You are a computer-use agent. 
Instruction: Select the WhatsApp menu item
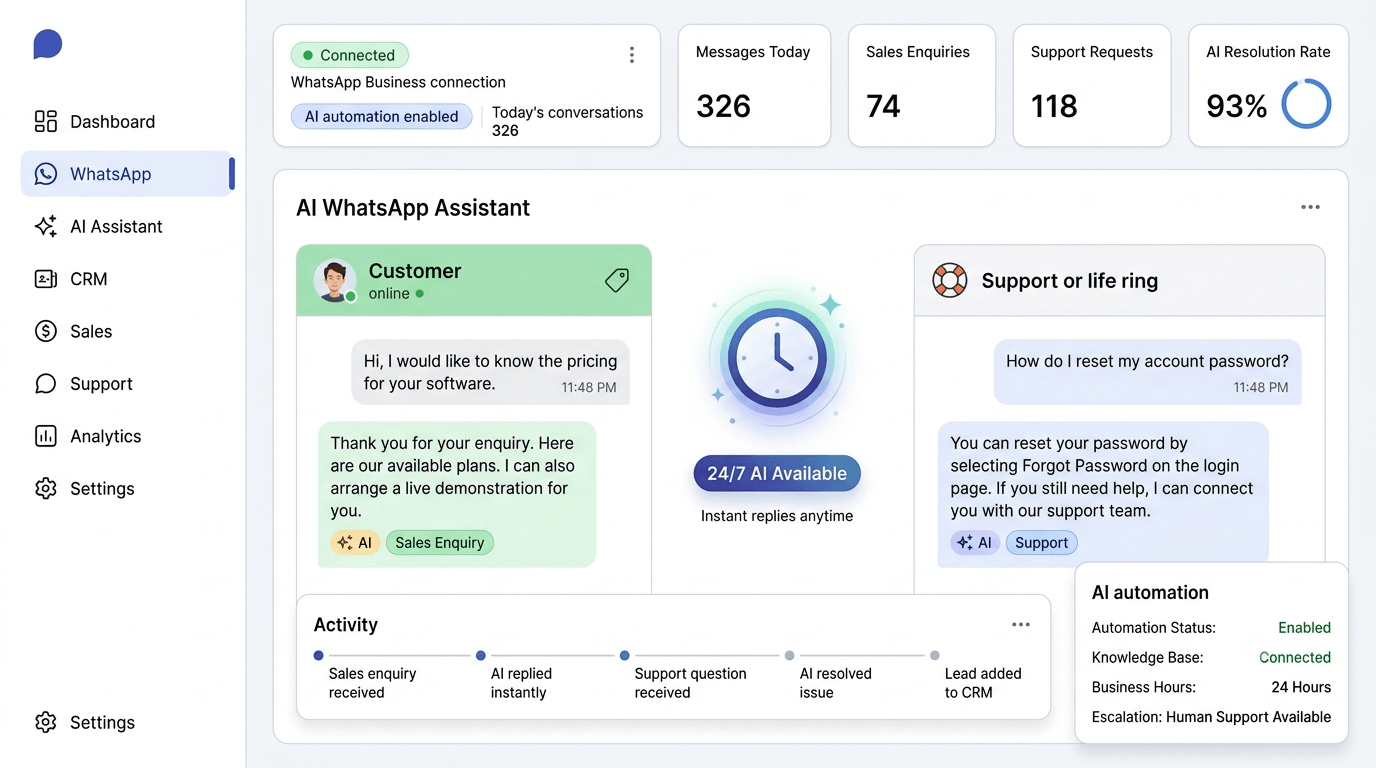[127, 174]
